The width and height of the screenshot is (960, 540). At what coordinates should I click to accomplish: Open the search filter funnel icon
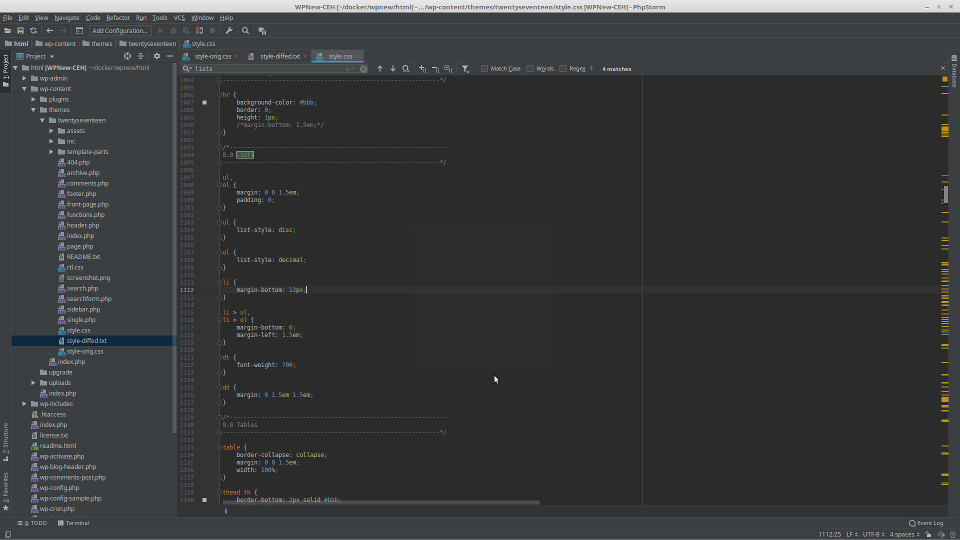point(465,69)
